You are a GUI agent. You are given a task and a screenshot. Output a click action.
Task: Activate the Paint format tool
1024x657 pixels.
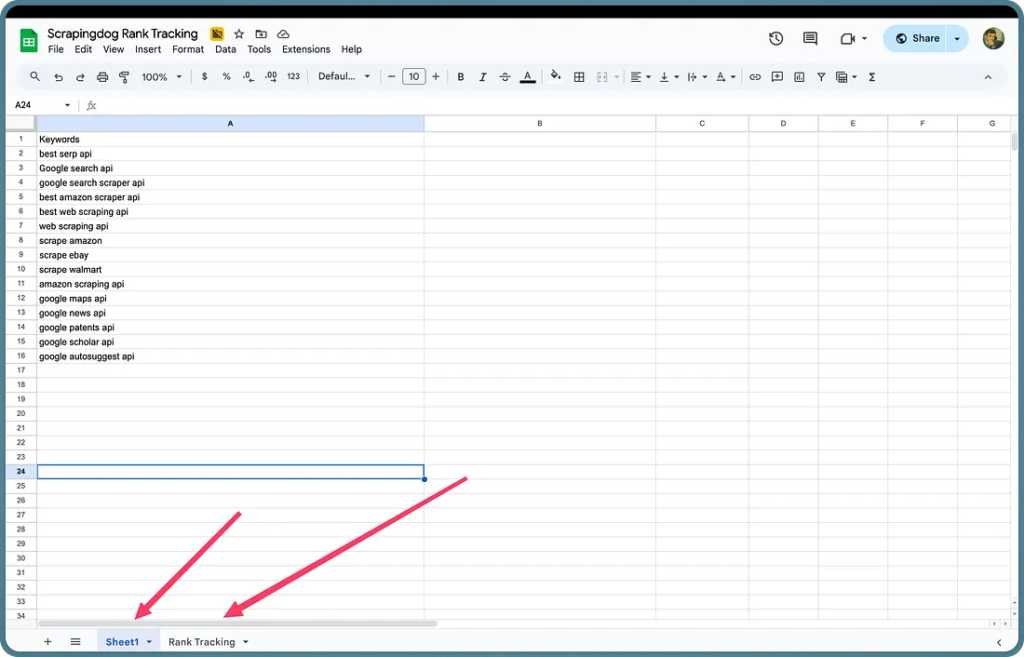(x=122, y=76)
